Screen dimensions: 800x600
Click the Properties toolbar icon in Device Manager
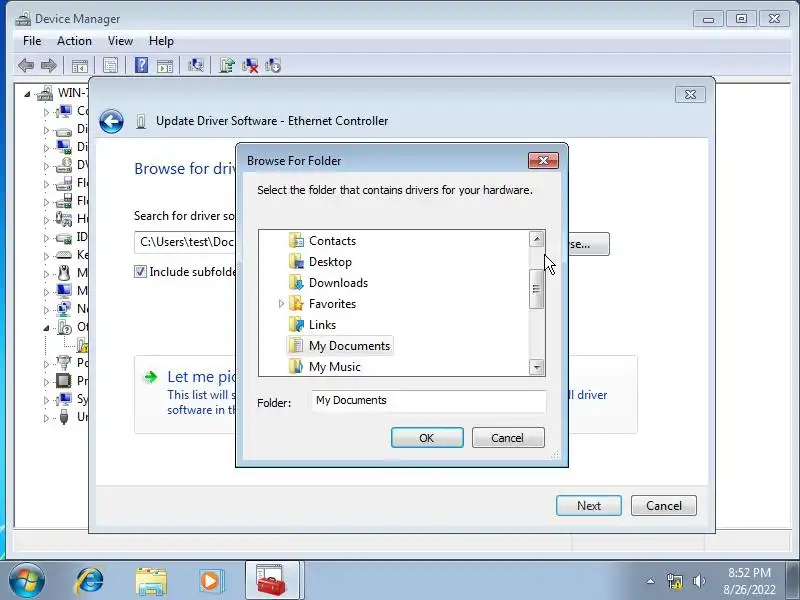click(110, 65)
